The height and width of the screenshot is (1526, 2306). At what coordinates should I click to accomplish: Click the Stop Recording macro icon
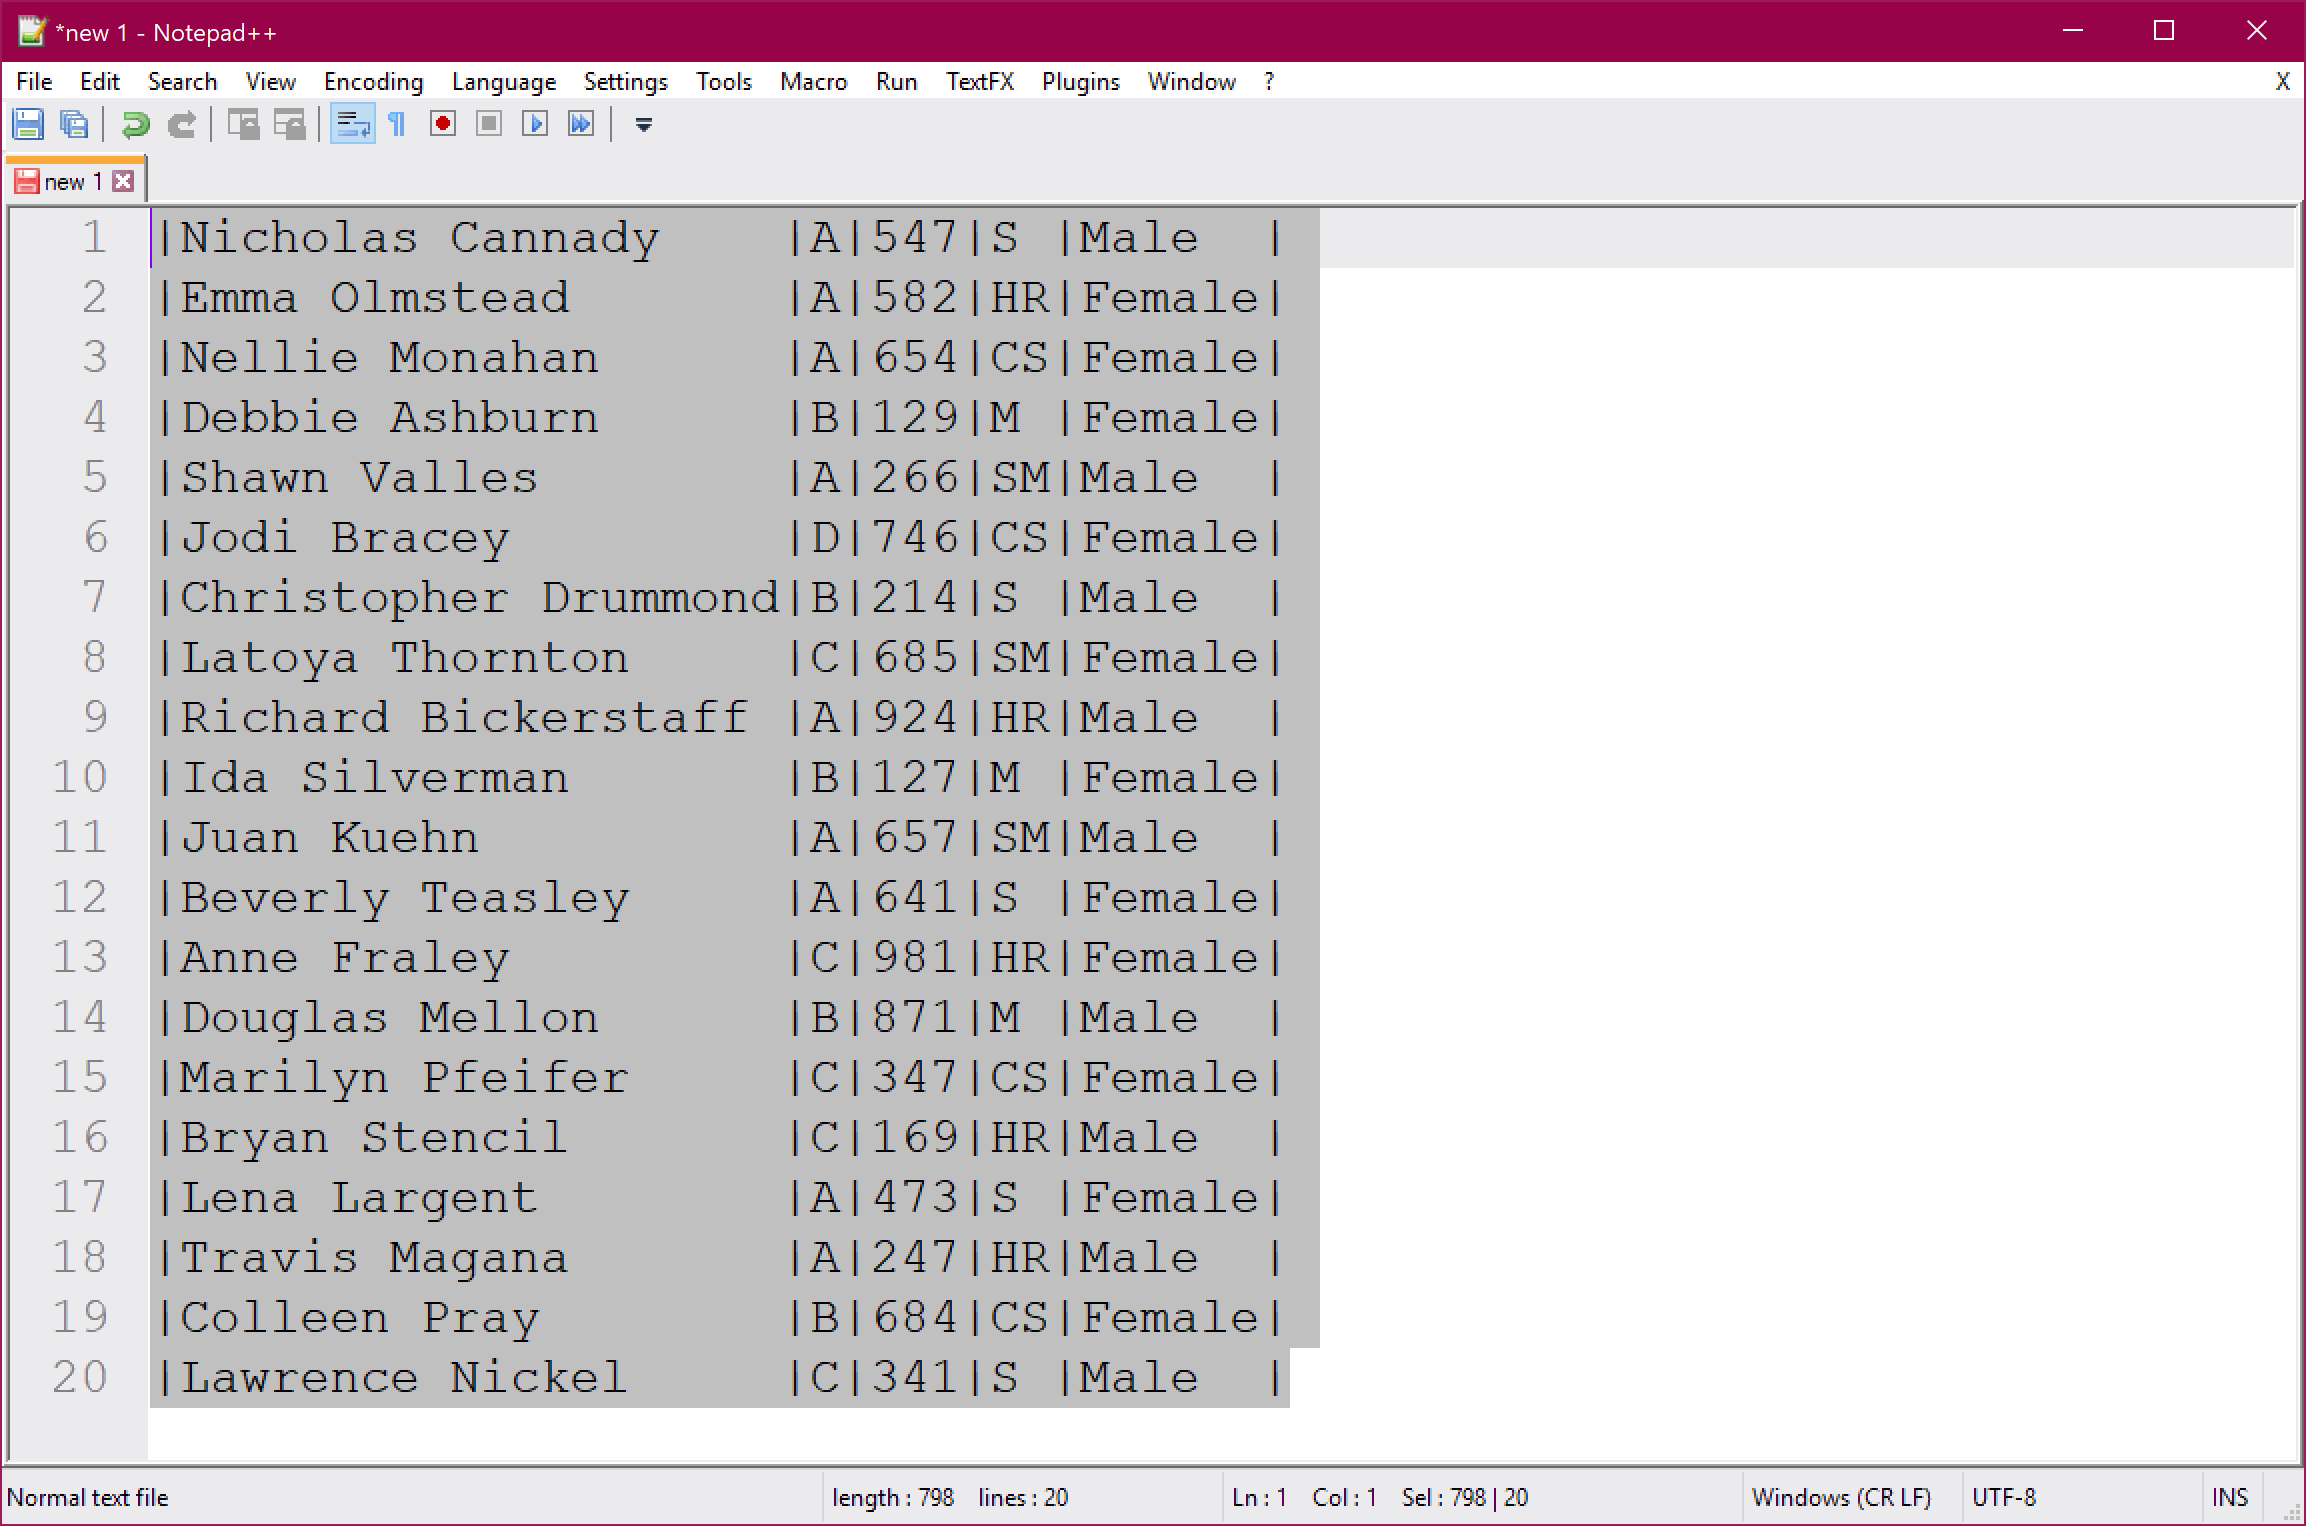(x=488, y=124)
